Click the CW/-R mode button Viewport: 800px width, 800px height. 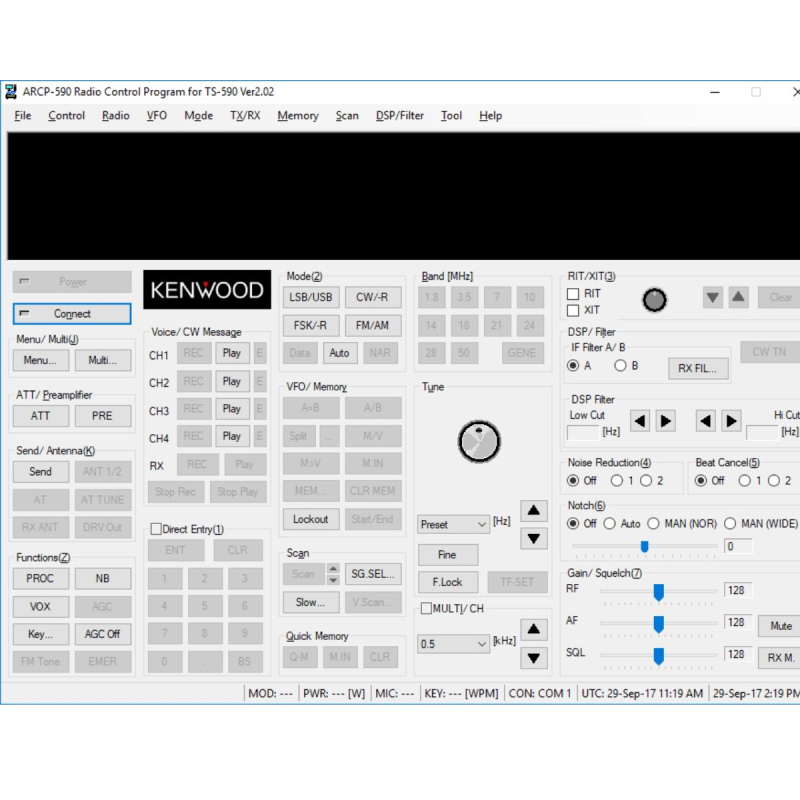tap(372, 297)
